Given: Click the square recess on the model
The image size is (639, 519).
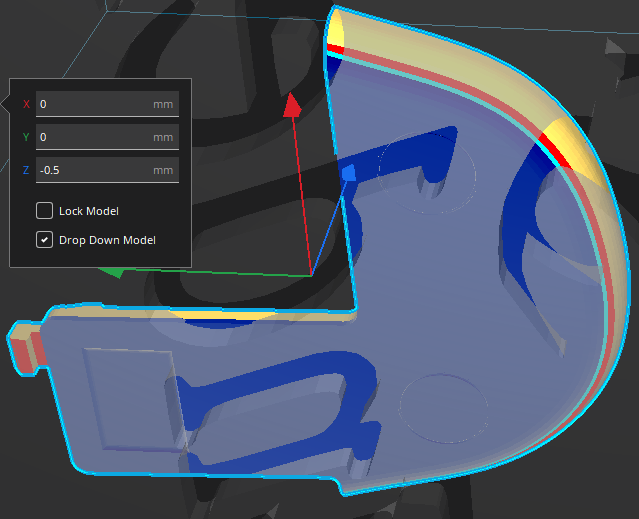Looking at the screenshot, I should click(130, 399).
